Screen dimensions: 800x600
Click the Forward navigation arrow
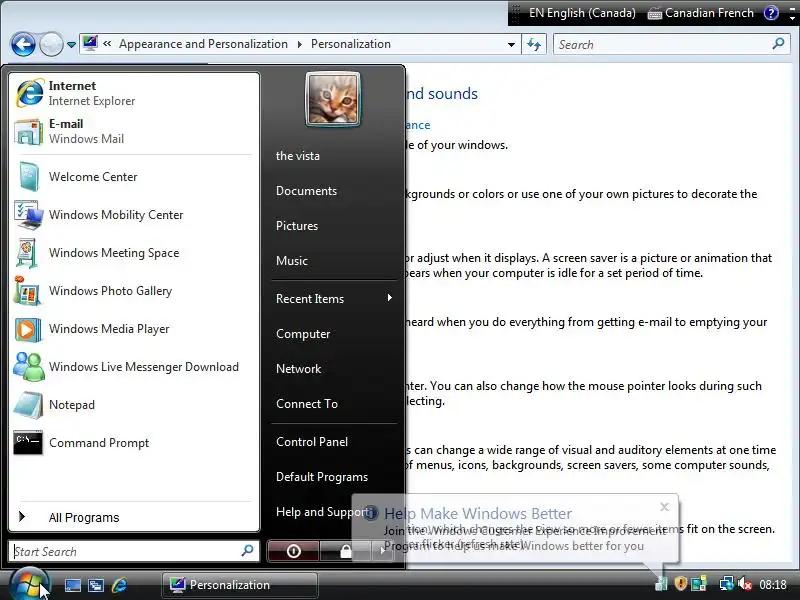(x=51, y=44)
